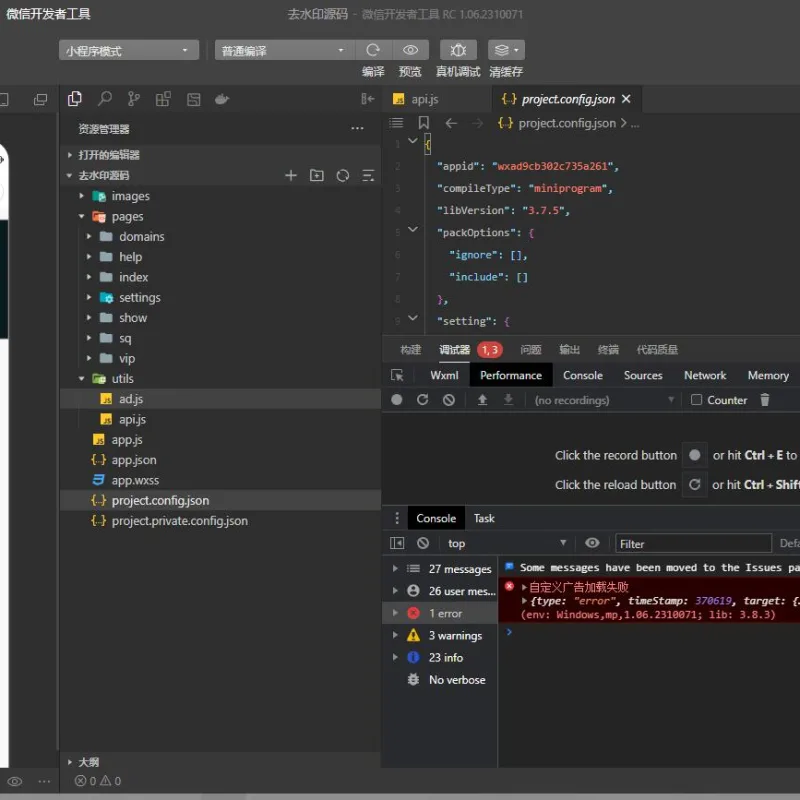The height and width of the screenshot is (800, 800).
Task: Click the new file plus icon
Action: pyautogui.click(x=291, y=176)
